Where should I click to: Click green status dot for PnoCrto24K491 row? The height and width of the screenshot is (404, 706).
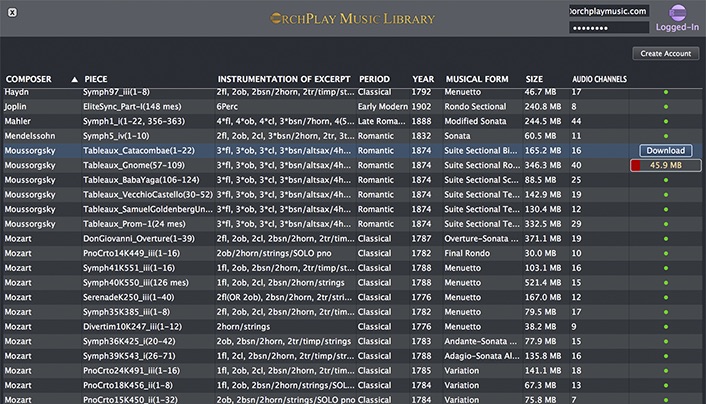pos(666,371)
